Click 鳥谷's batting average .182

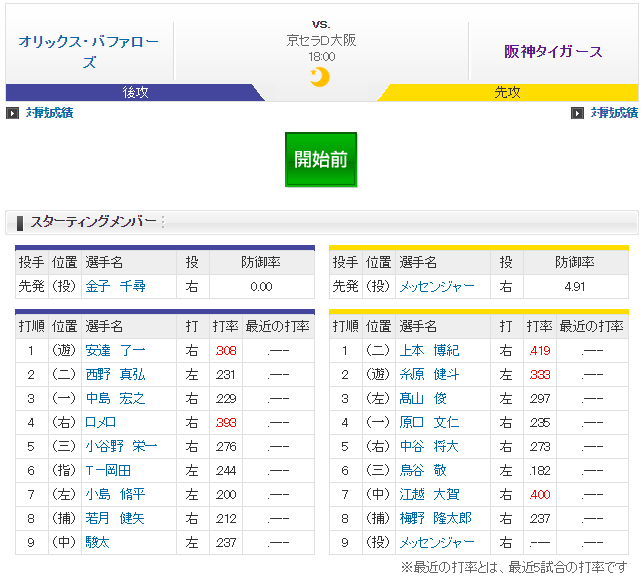[x=540, y=470]
